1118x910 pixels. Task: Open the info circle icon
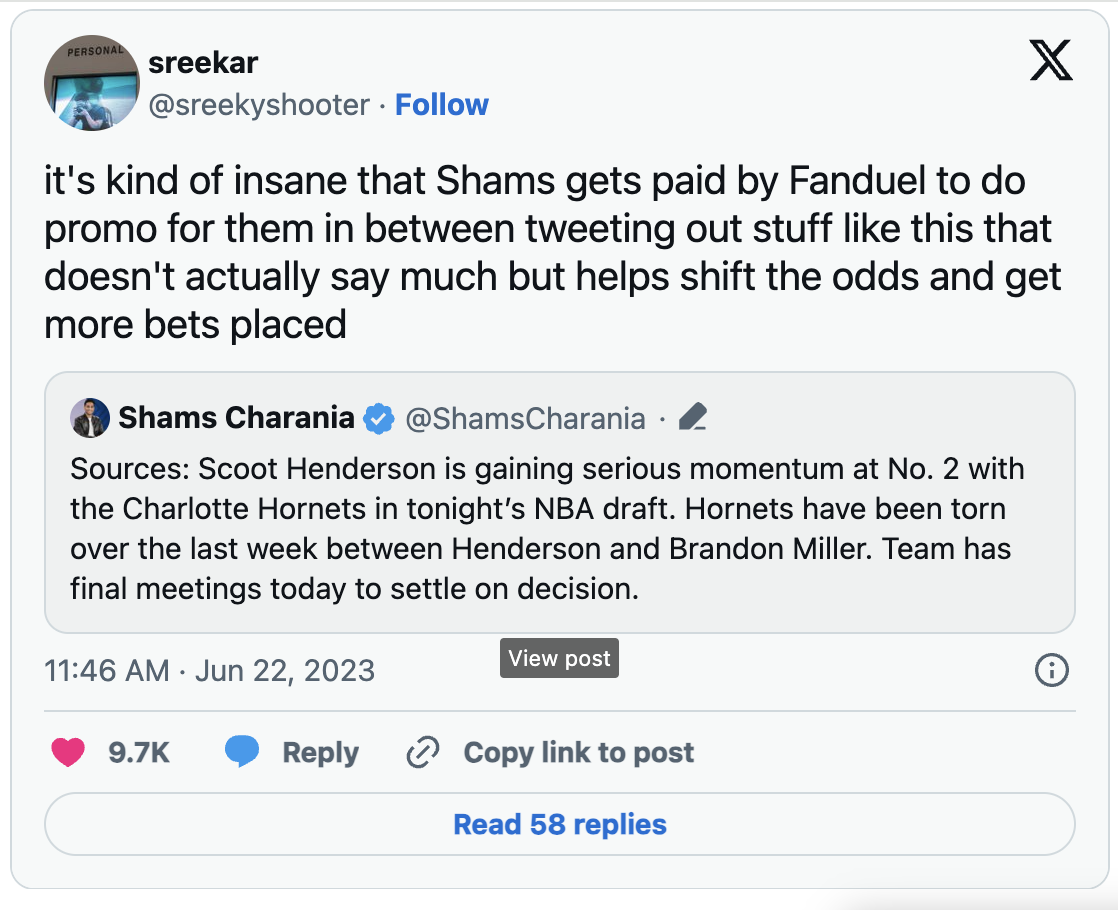[x=1051, y=671]
